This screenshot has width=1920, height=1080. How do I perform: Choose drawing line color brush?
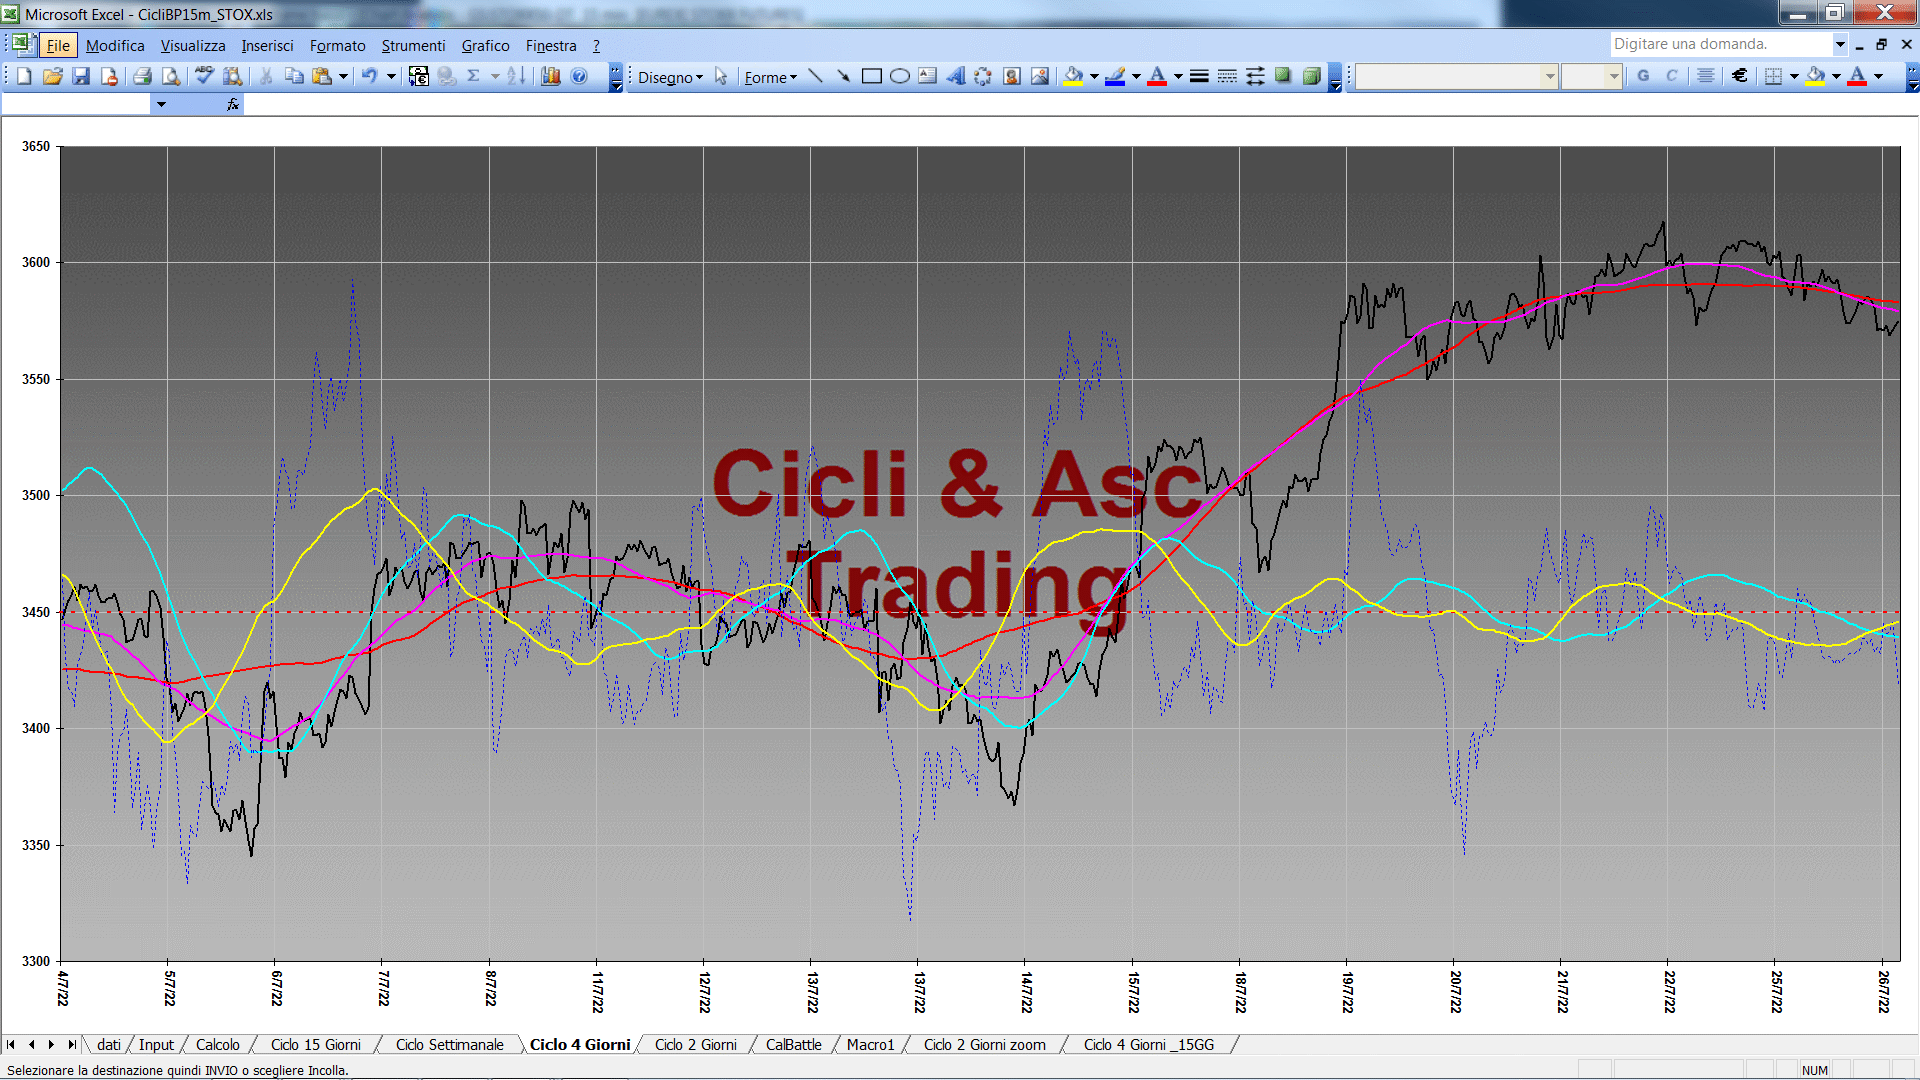pos(1115,76)
